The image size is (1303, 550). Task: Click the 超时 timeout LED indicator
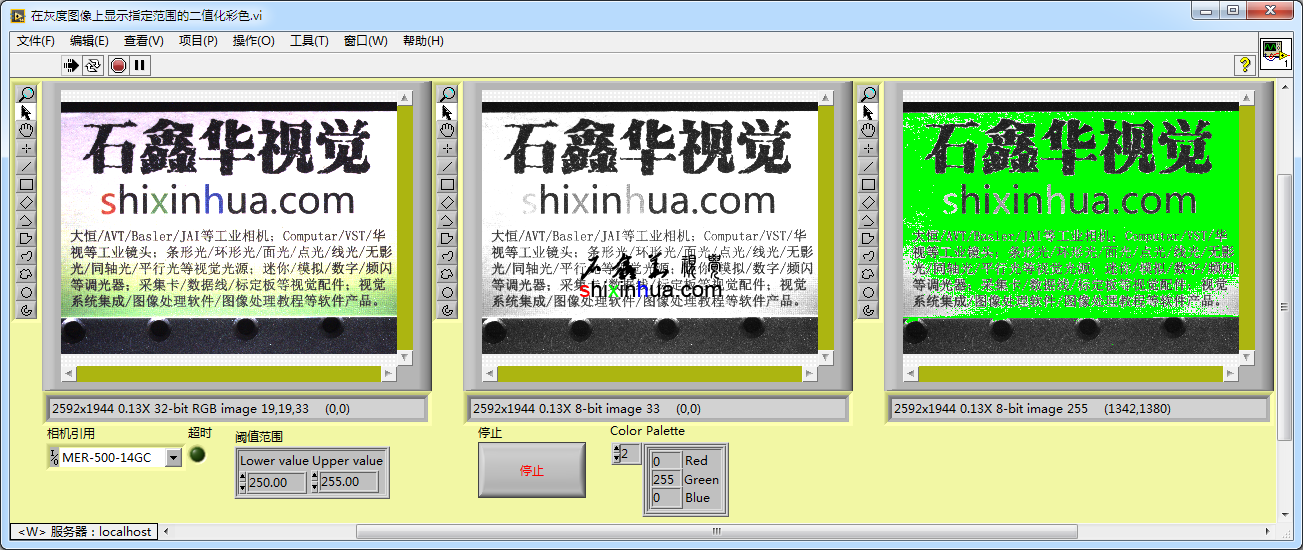pyautogui.click(x=197, y=454)
